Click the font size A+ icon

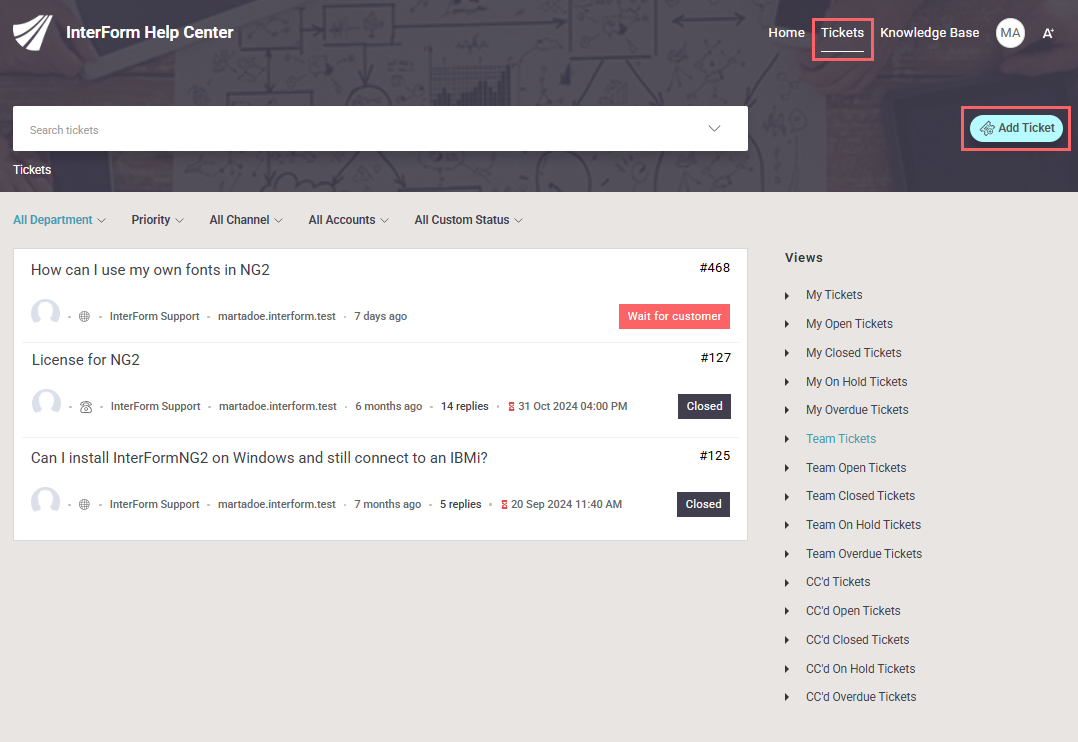click(x=1048, y=33)
